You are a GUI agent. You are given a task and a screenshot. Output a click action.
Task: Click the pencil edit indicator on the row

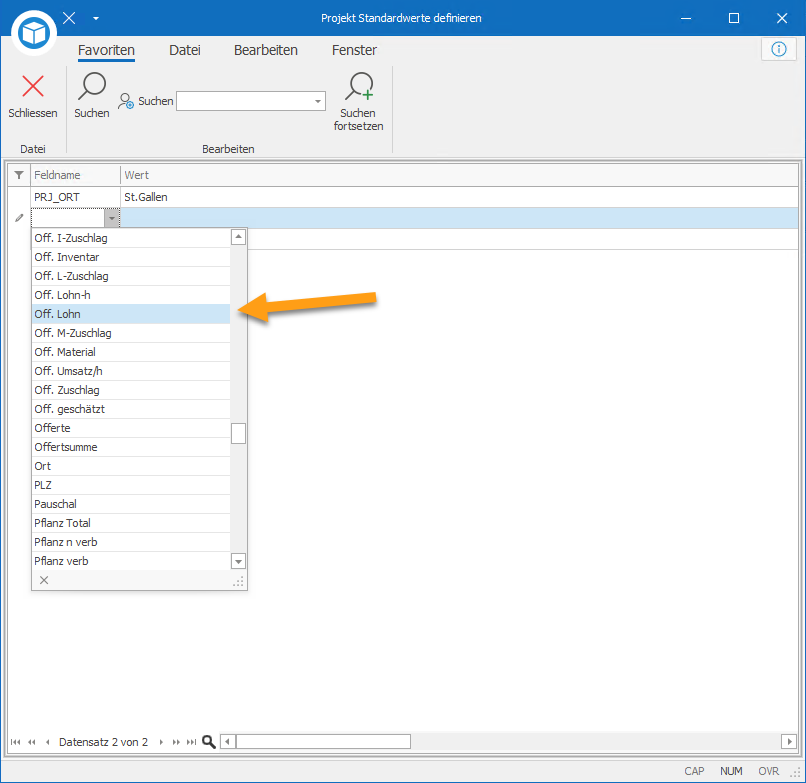point(19,218)
